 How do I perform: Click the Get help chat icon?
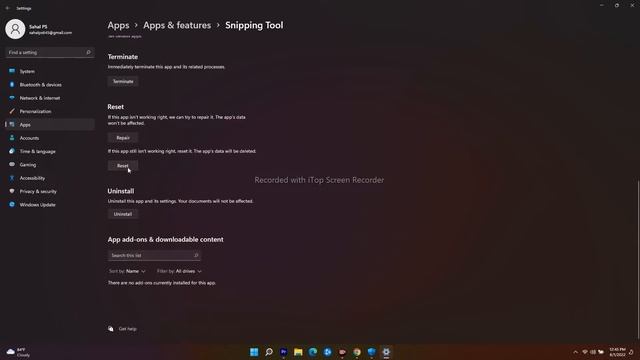[x=111, y=329]
